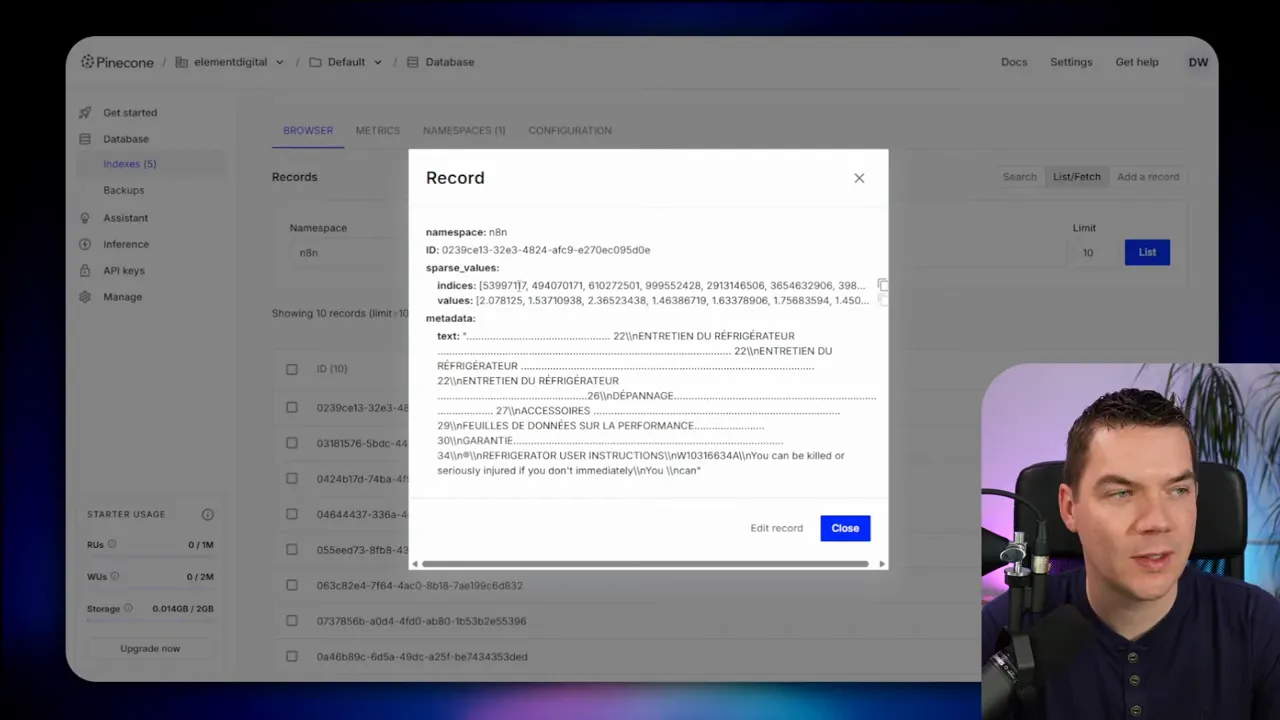The image size is (1280, 720).
Task: Toggle the select-all ID checkbox
Action: [292, 369]
